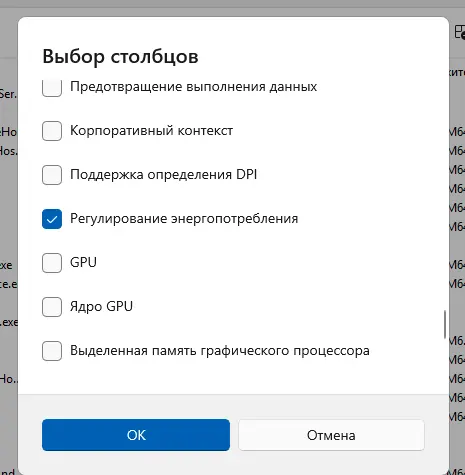The width and height of the screenshot is (465, 475).
Task: Check the Поддержка определения DPI box
Action: 52,175
